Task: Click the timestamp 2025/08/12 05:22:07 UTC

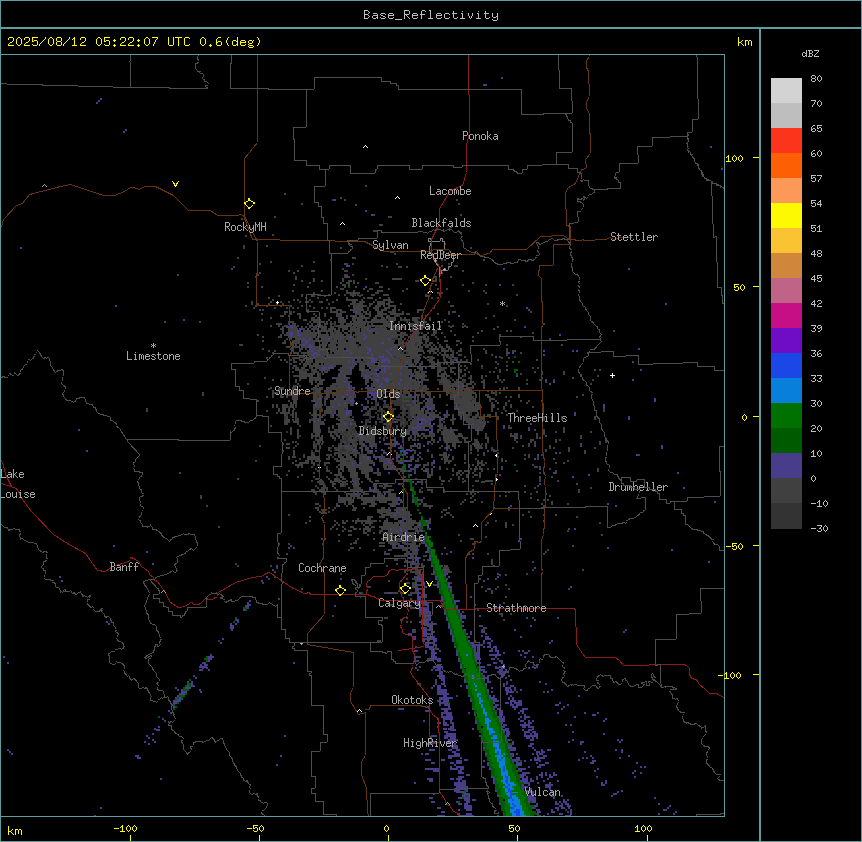Action: (98, 42)
